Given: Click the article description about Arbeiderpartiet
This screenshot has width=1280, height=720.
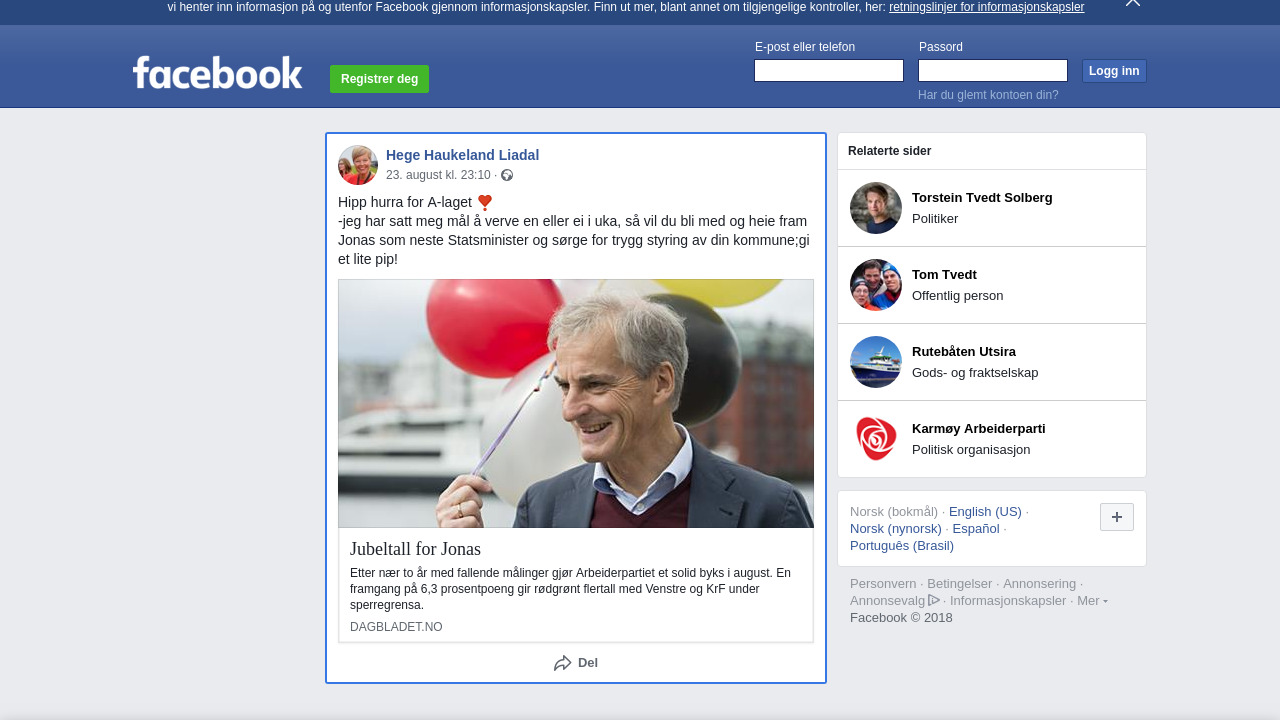Looking at the screenshot, I should (x=571, y=589).
